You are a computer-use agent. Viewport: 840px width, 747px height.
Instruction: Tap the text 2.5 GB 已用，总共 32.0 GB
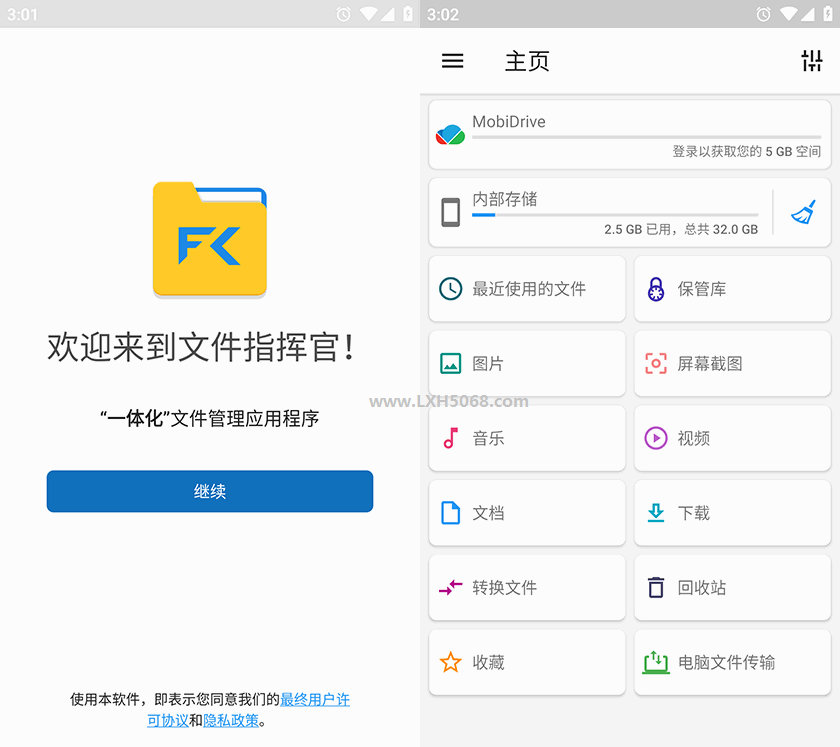click(681, 229)
